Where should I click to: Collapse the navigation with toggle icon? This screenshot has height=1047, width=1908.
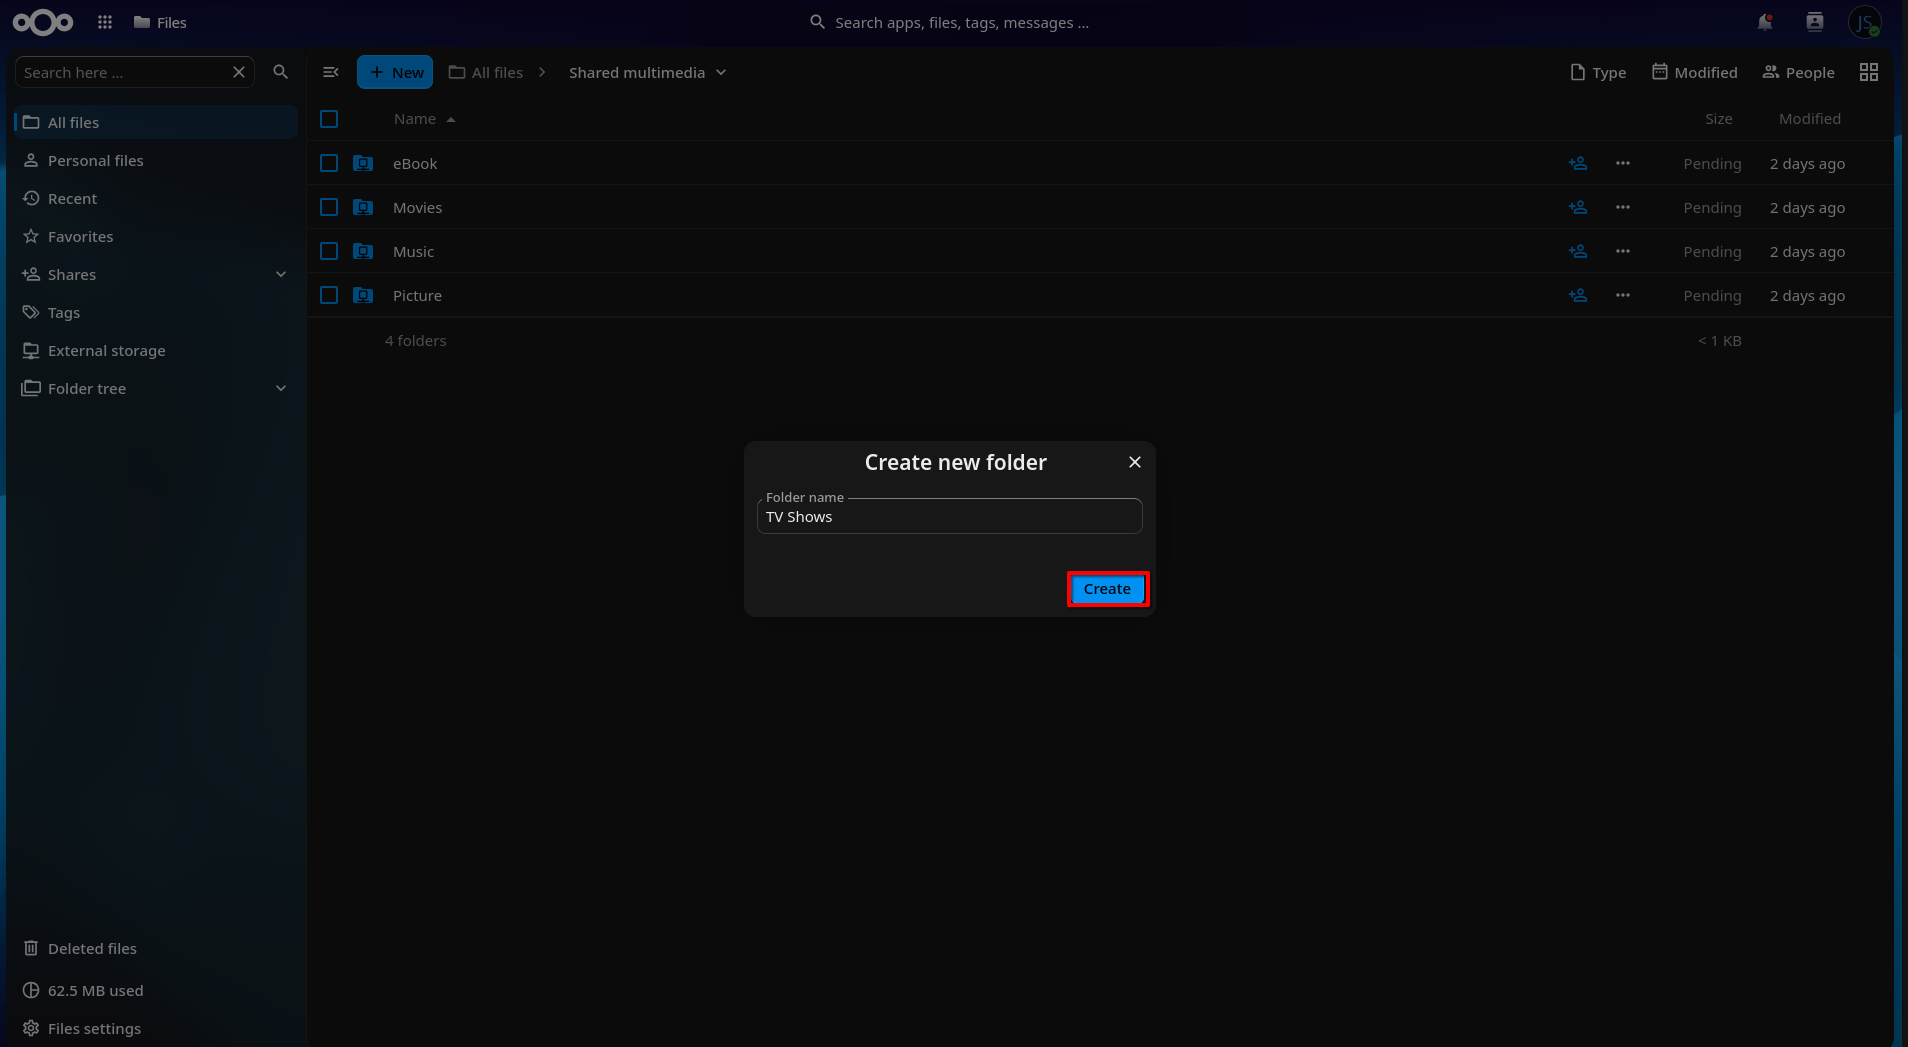pos(331,72)
